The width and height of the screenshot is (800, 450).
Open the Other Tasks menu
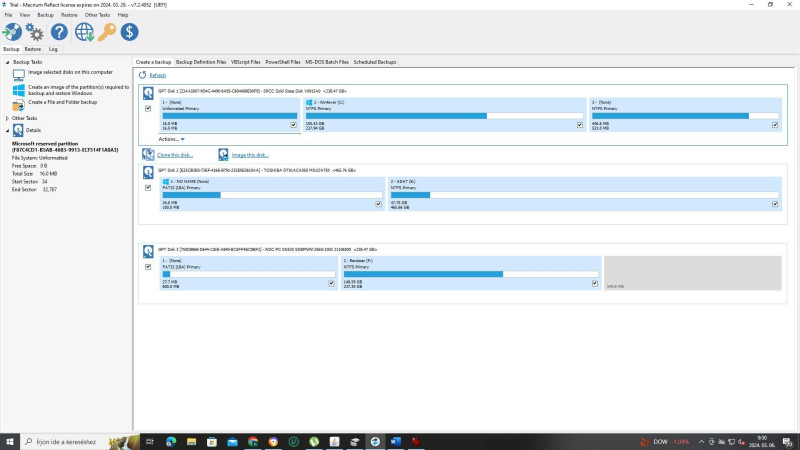pos(97,15)
